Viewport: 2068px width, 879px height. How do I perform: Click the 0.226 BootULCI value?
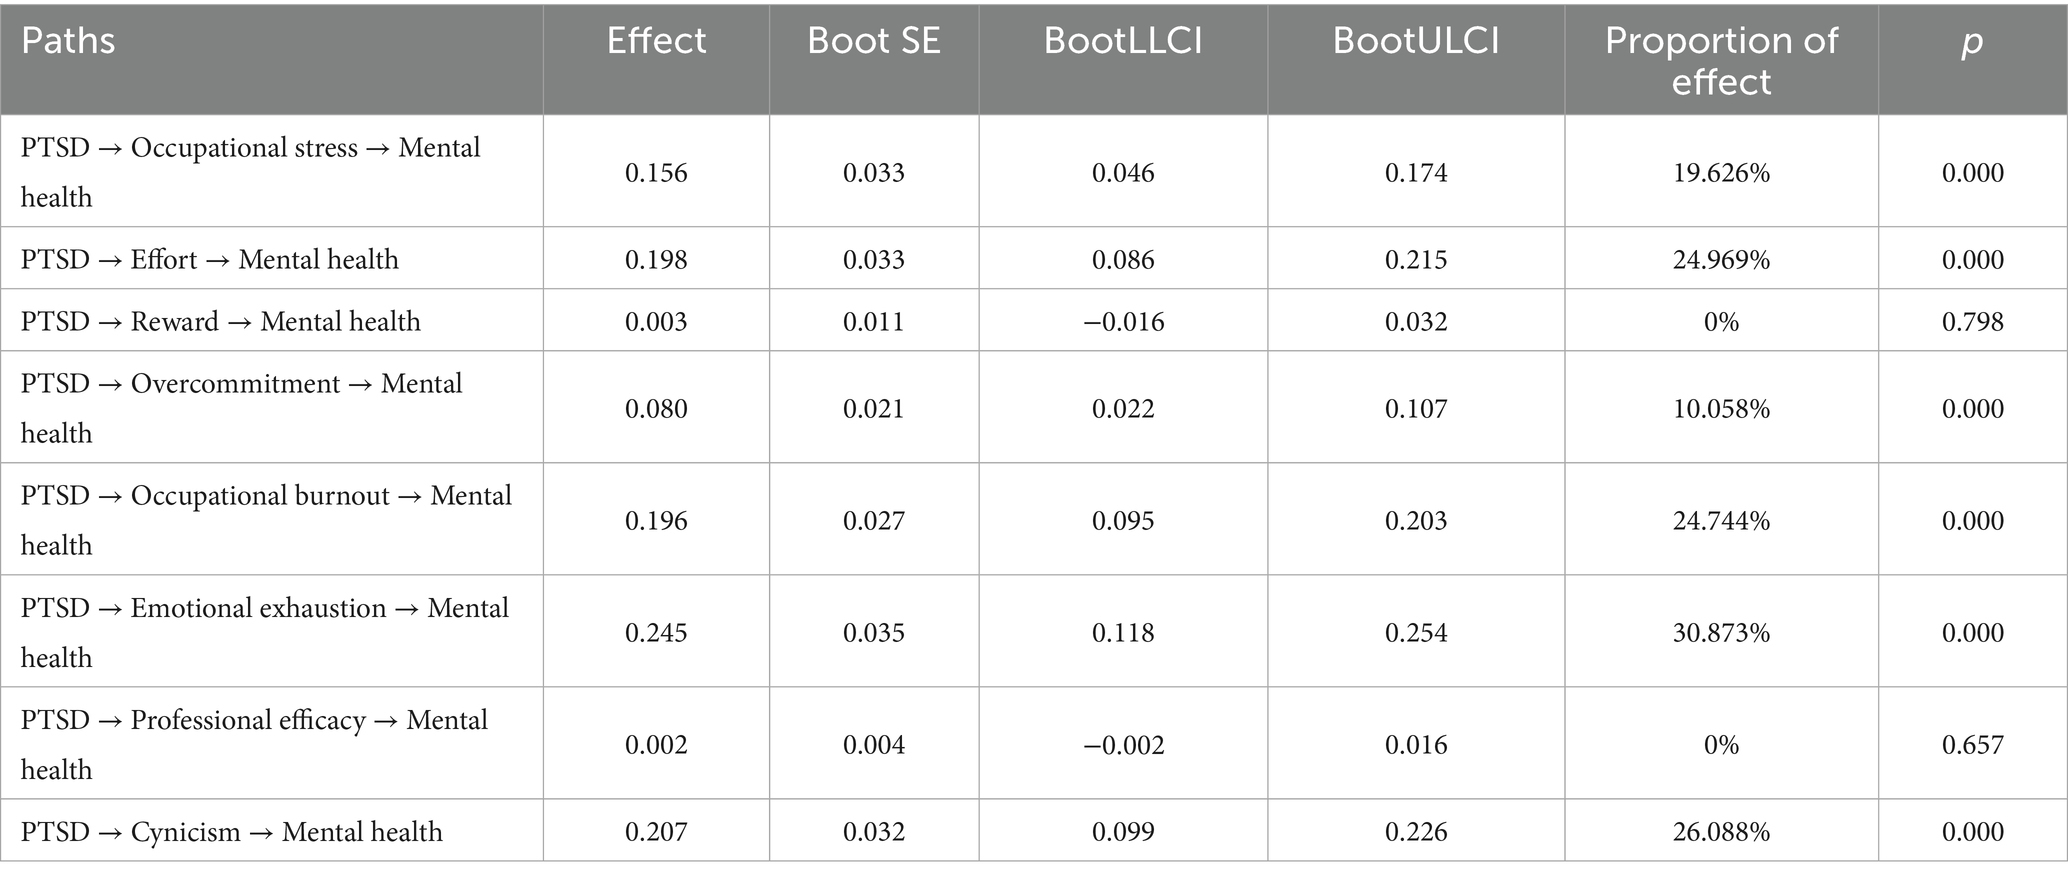(1415, 832)
